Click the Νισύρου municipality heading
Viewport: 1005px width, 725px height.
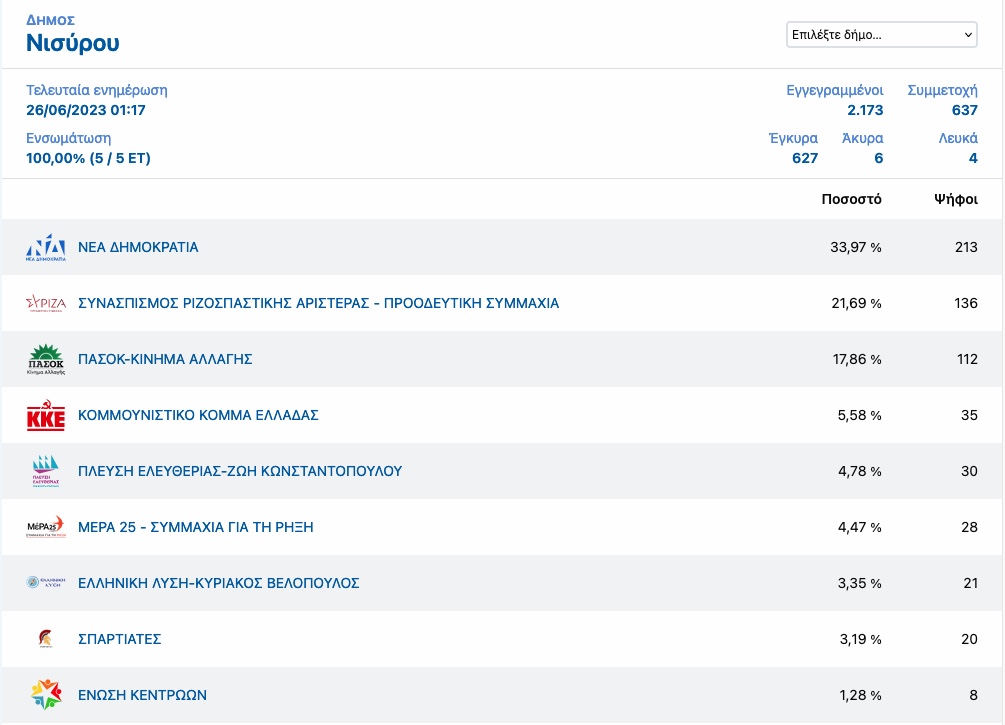pyautogui.click(x=72, y=43)
